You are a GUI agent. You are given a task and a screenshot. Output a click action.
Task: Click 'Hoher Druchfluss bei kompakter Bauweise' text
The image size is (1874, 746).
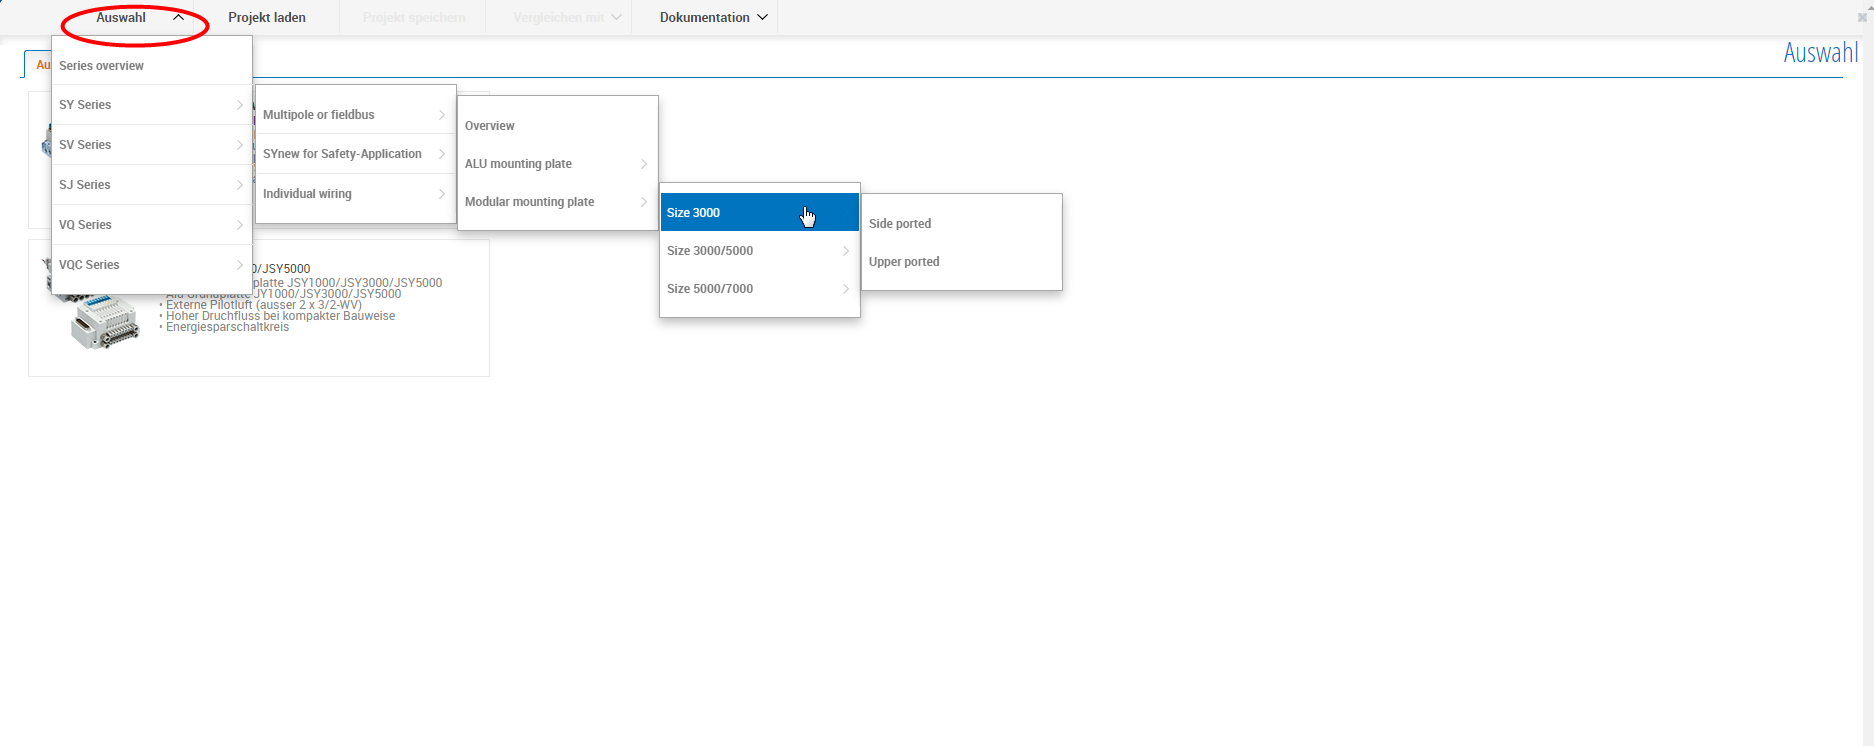[280, 316]
